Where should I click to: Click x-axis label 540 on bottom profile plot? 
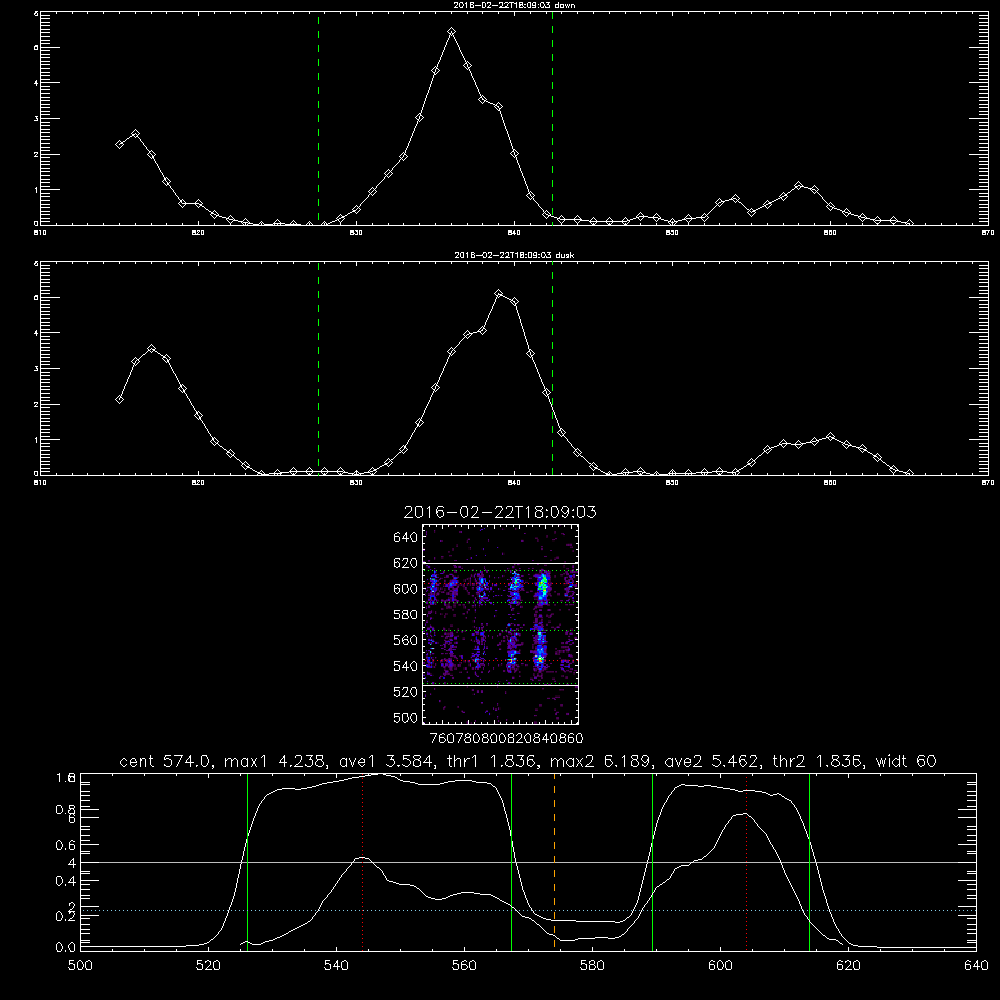tap(336, 966)
